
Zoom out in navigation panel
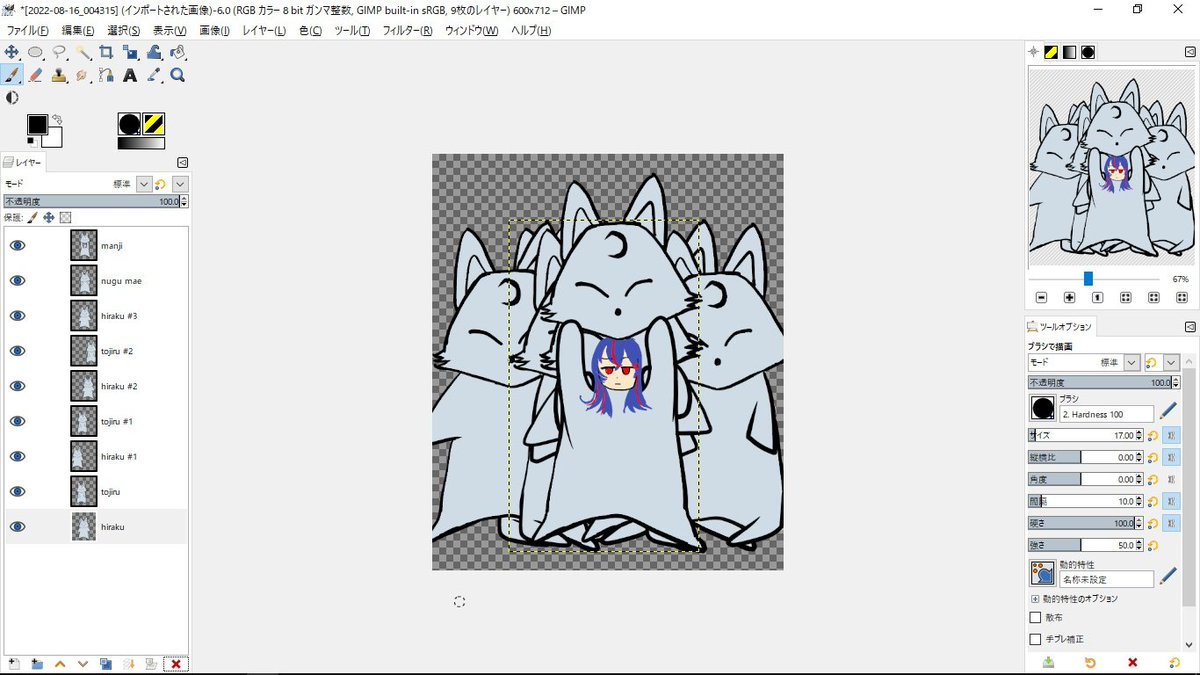coord(1041,298)
